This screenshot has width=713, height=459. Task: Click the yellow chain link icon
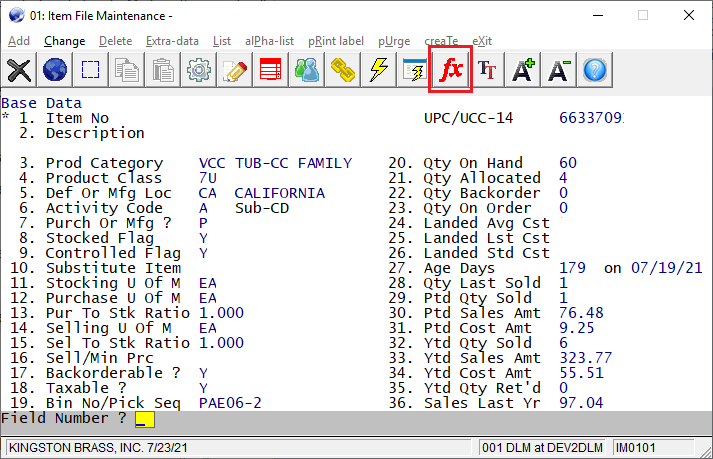point(342,70)
